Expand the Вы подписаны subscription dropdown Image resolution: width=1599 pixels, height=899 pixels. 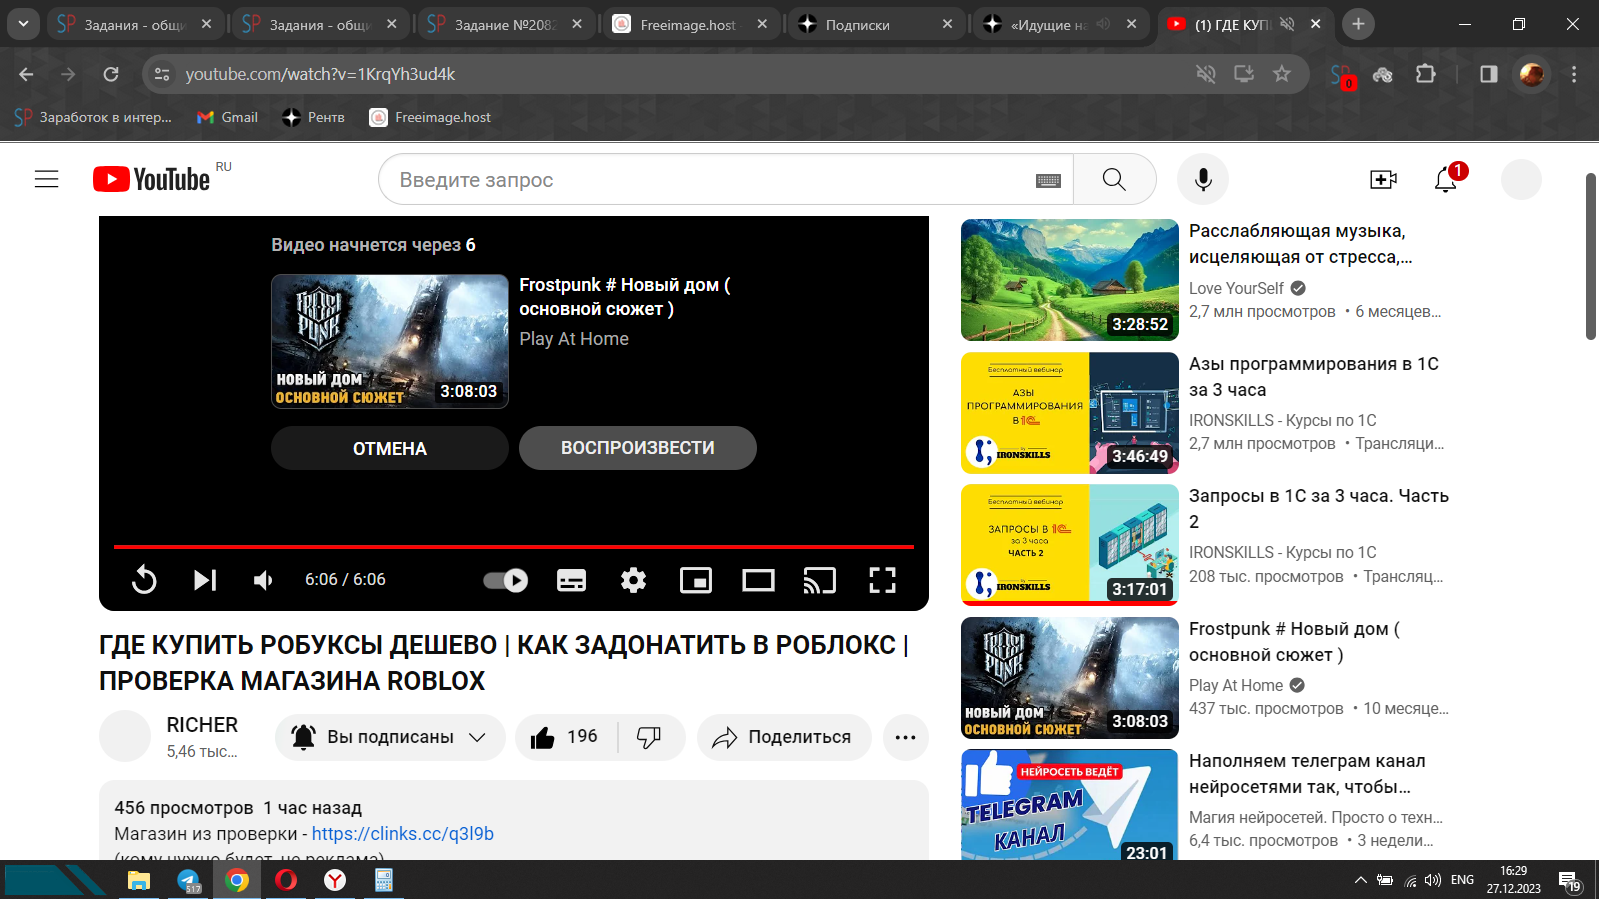390,738
